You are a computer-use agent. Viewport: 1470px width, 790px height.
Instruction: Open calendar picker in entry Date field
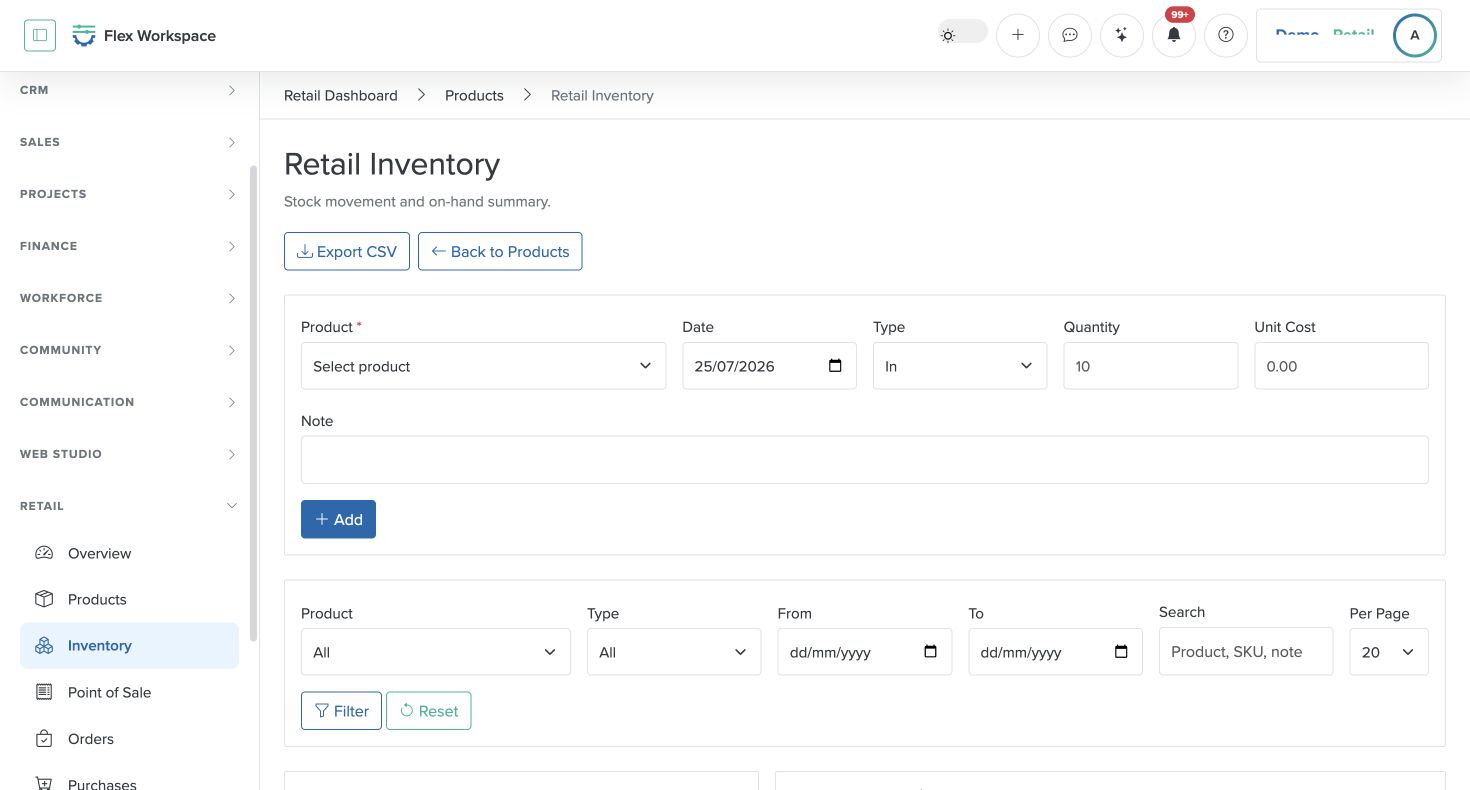click(836, 366)
